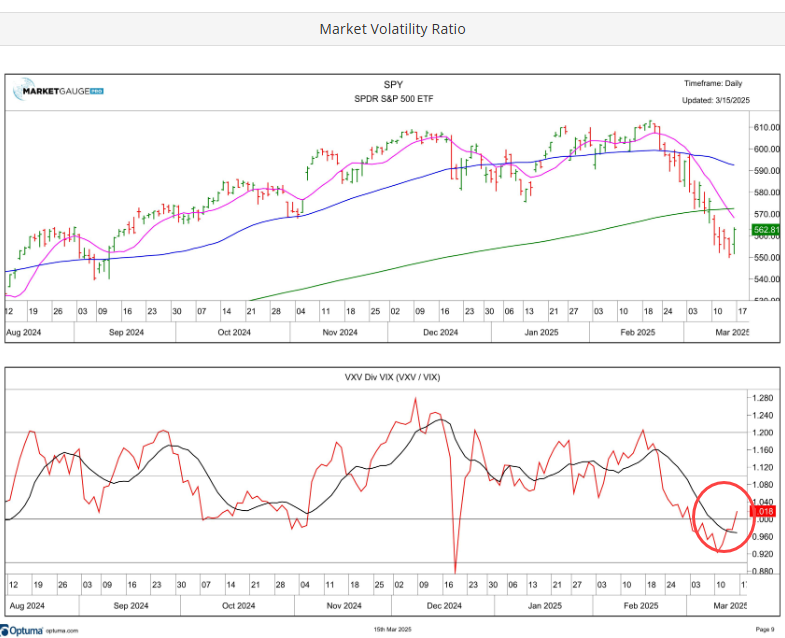
Task: Click the SPDR S&P 500 ETF subtitle
Action: click(394, 99)
